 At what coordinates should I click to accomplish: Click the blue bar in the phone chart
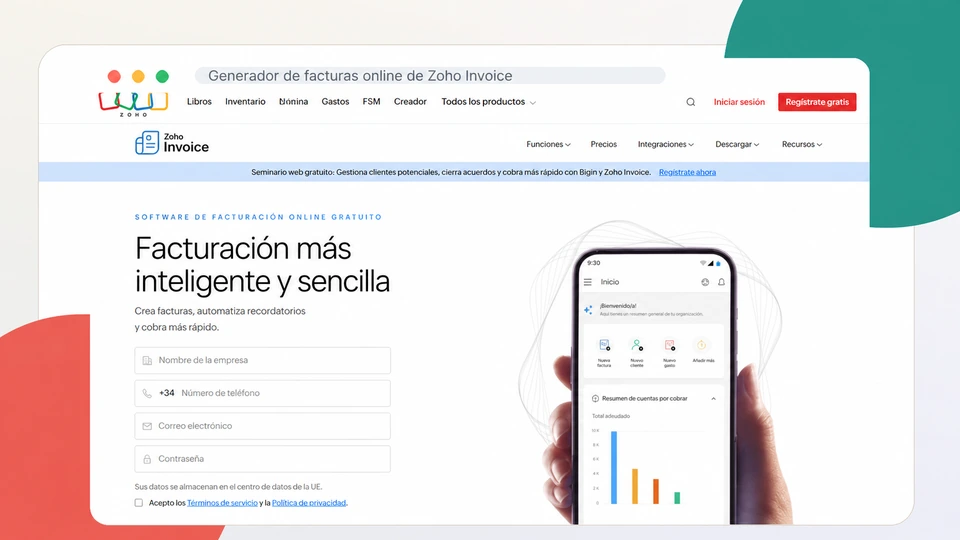(x=614, y=468)
